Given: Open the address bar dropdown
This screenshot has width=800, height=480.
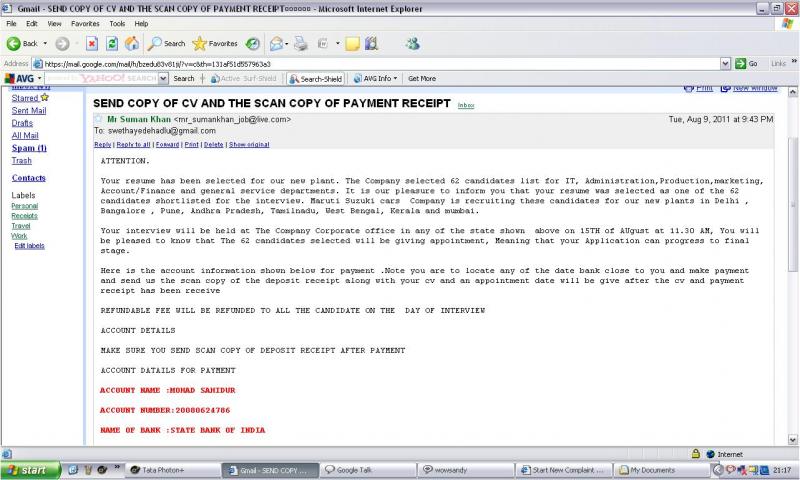Looking at the screenshot, I should [725, 64].
